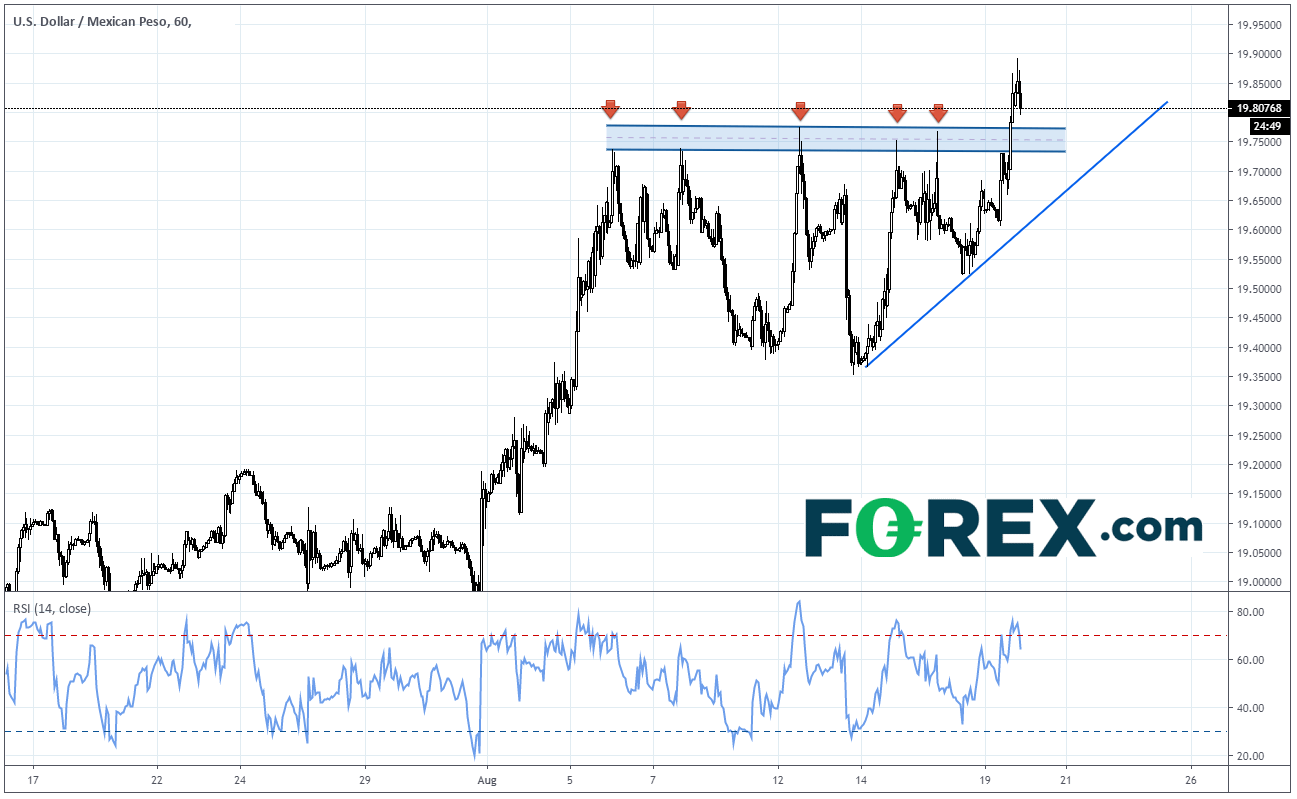The image size is (1297, 799).
Task: Click the date label 26 on time axis
Action: 1190,779
